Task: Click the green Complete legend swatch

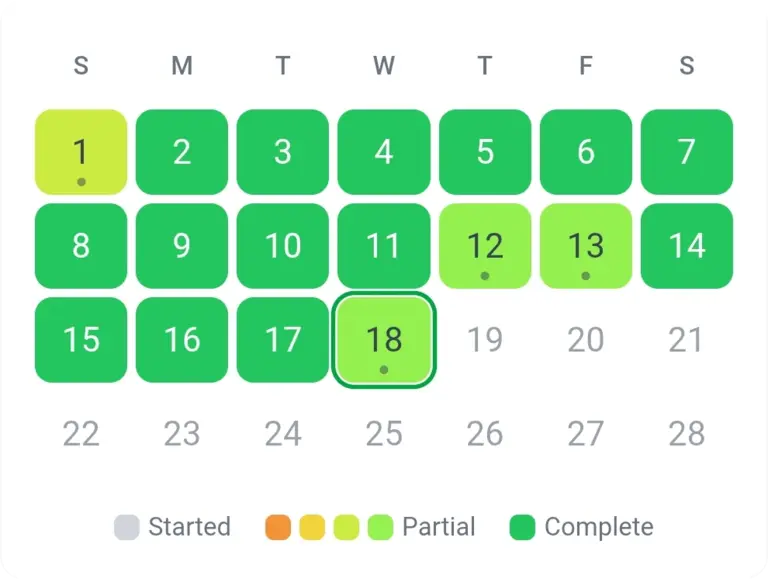Action: [522, 527]
